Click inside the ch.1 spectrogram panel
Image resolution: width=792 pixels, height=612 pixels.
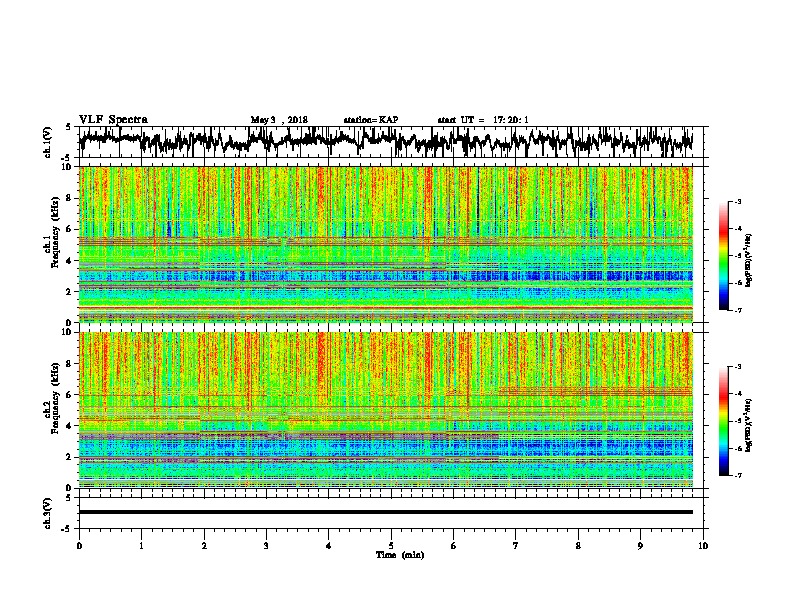pos(385,244)
